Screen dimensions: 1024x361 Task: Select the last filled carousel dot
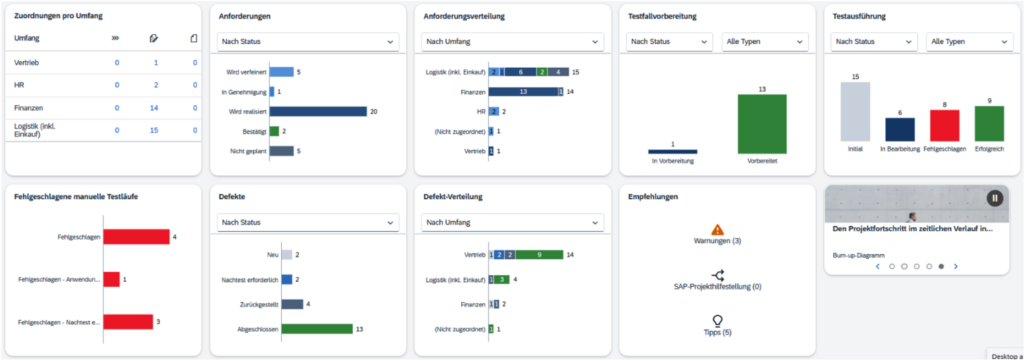point(941,266)
